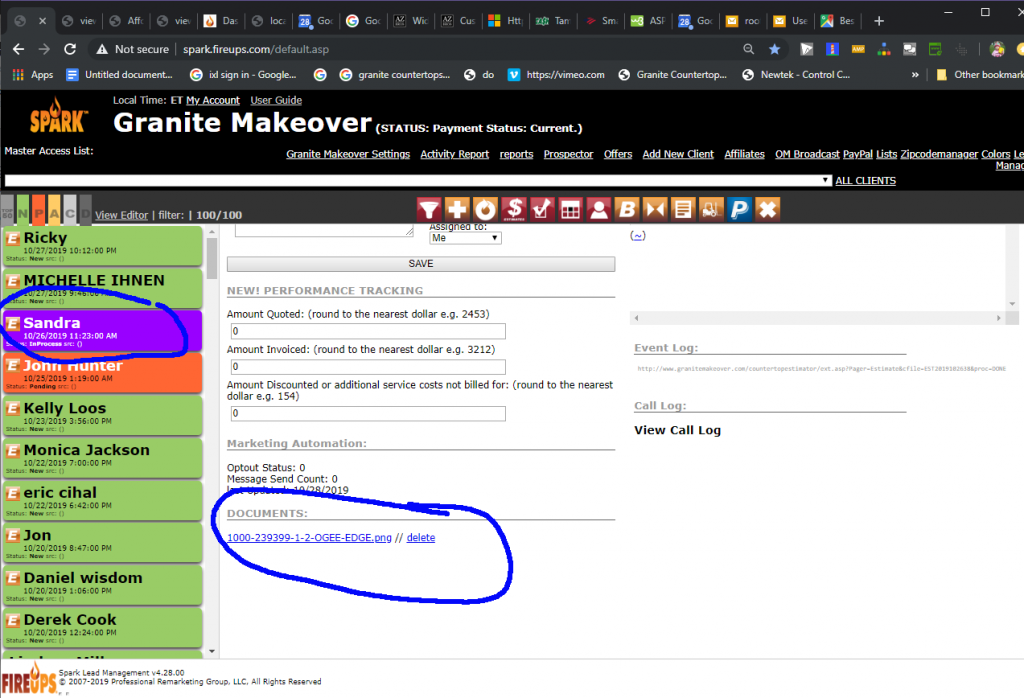Click the horizontal scrollbar right arrow
This screenshot has height=698, width=1024.
click(x=998, y=318)
